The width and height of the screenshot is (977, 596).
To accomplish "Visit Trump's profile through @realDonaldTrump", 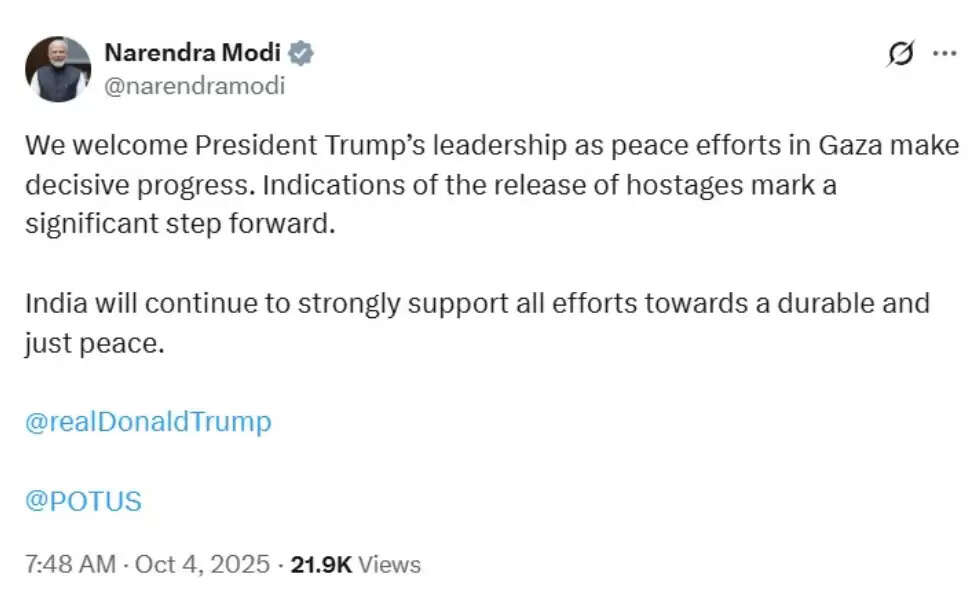I will click(148, 421).
